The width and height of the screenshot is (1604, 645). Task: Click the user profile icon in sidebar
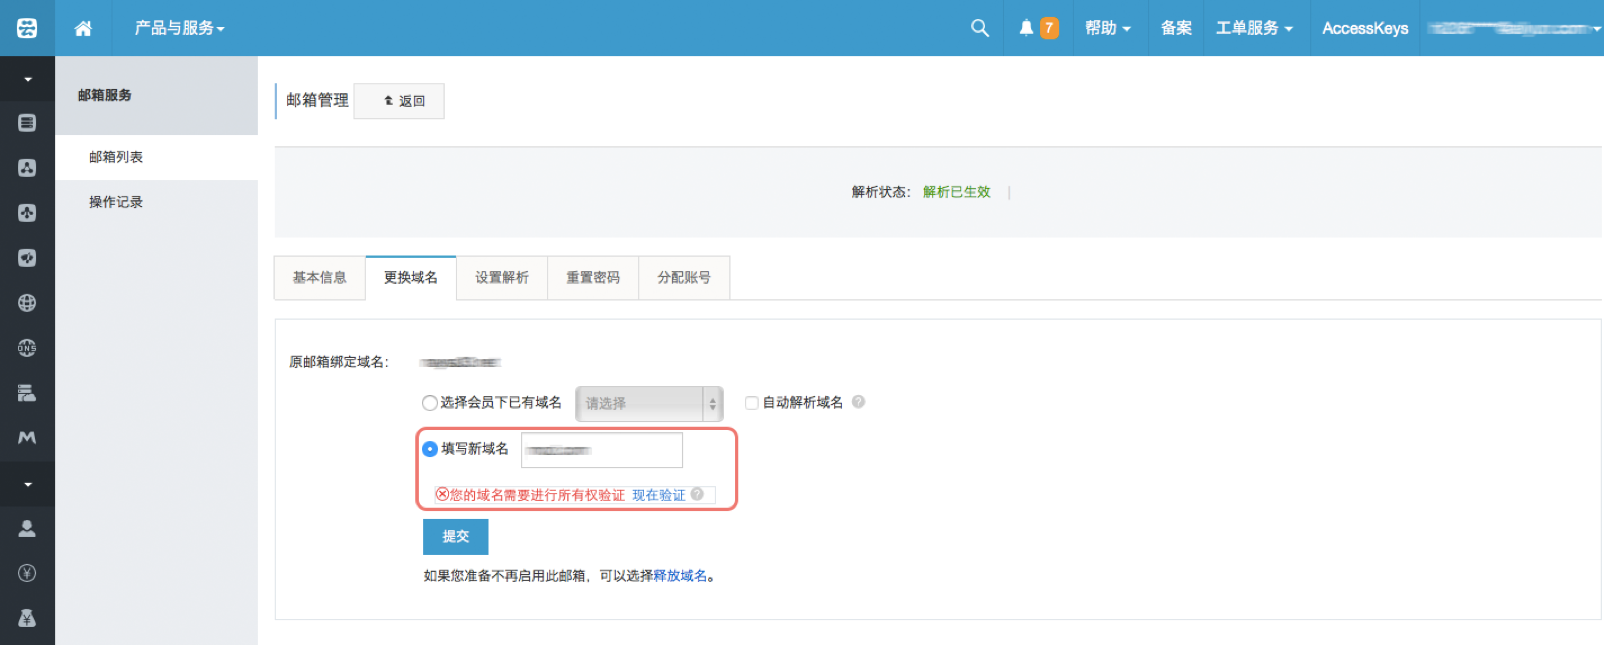(27, 528)
